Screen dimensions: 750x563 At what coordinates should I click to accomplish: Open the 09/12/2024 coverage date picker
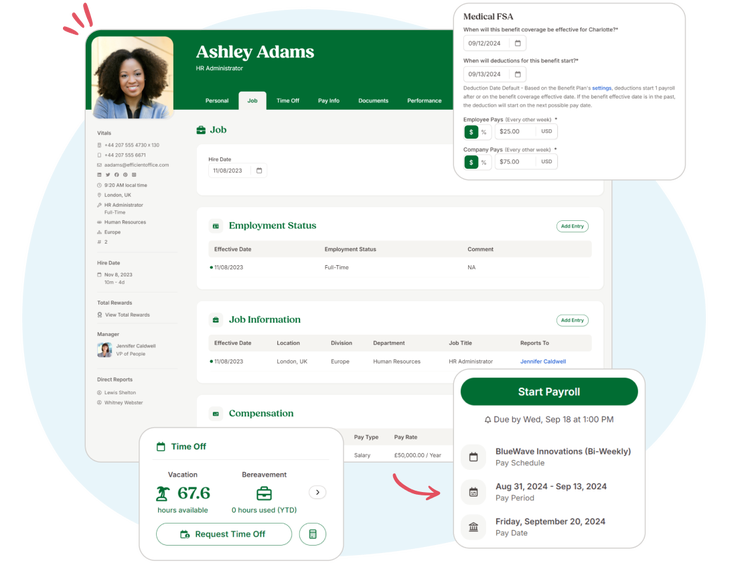point(495,43)
